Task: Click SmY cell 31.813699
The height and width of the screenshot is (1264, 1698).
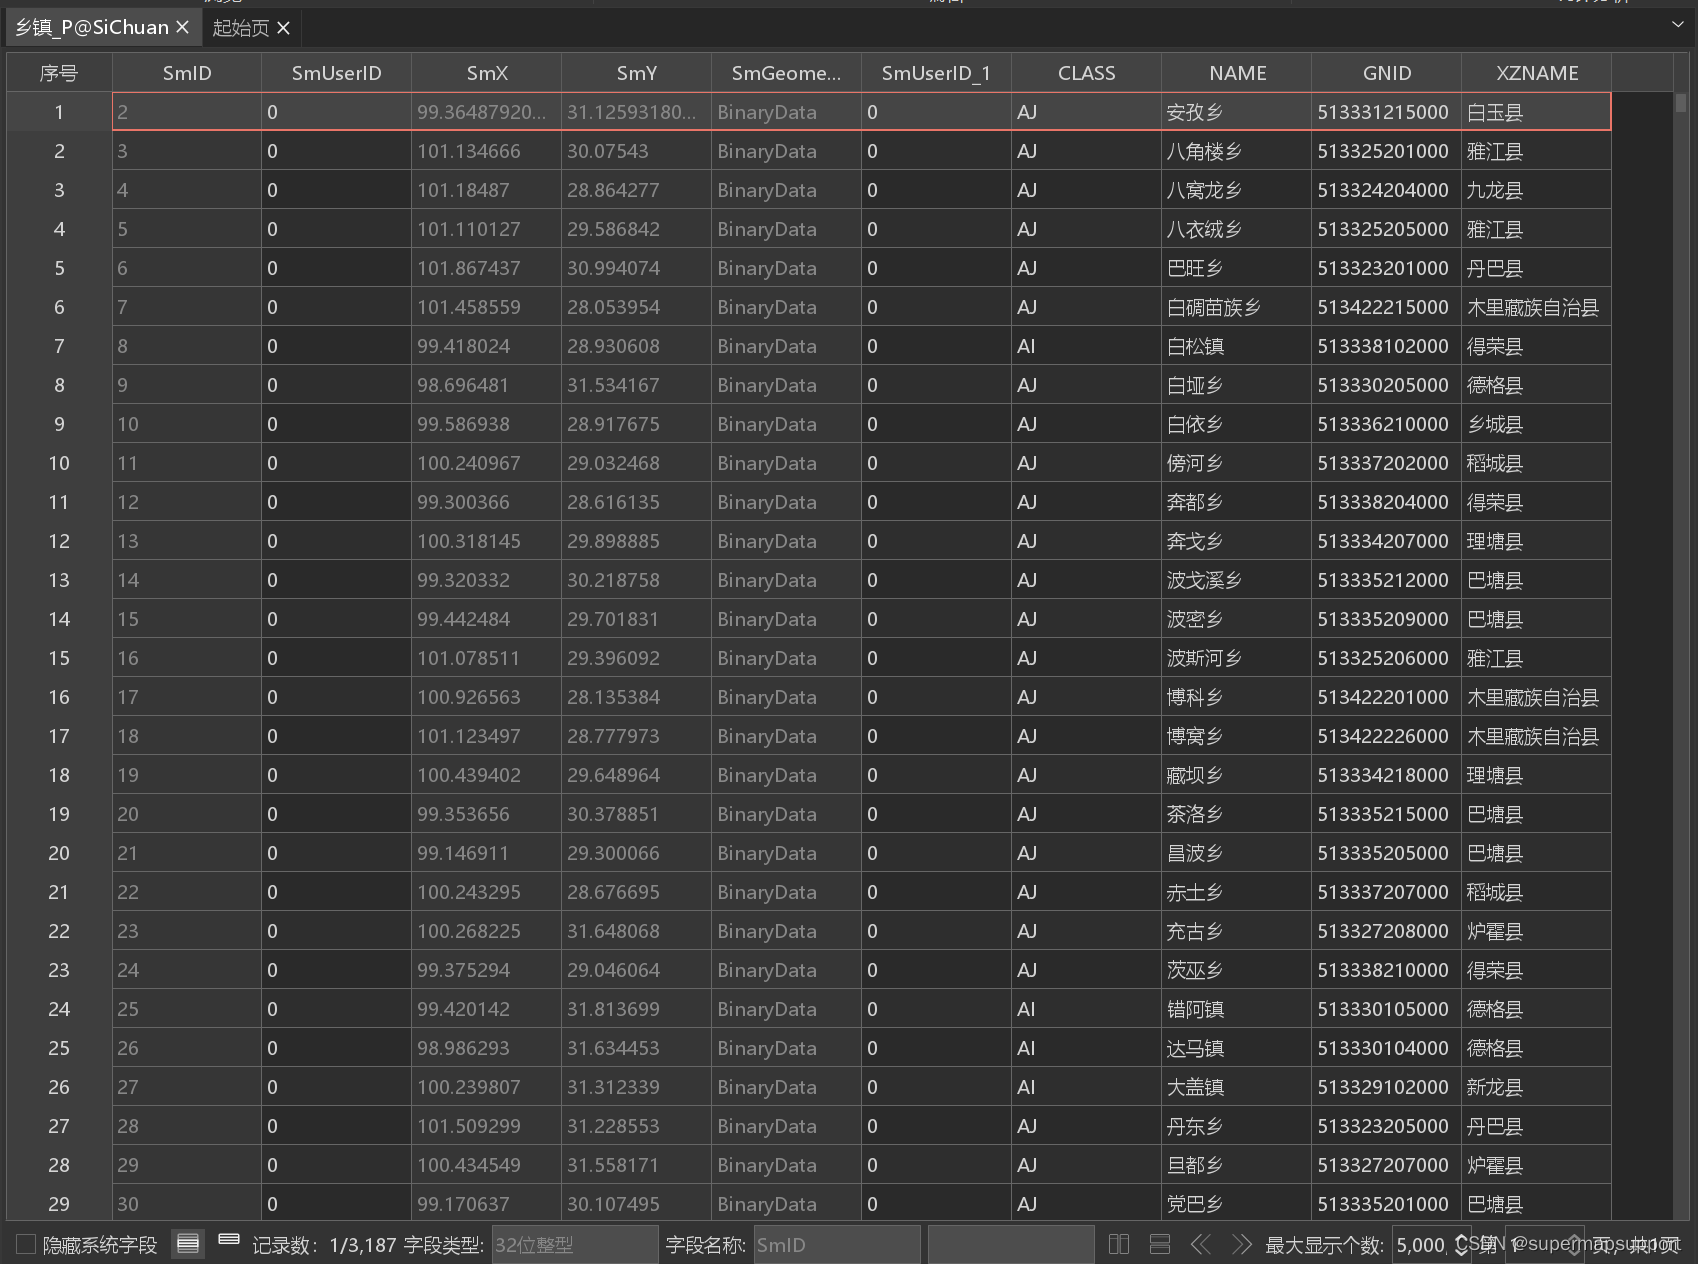Action: coord(636,1009)
